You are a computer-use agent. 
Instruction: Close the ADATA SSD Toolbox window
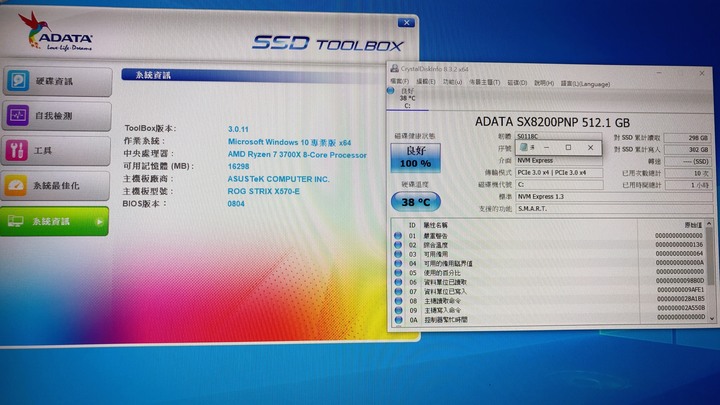tap(406, 22)
